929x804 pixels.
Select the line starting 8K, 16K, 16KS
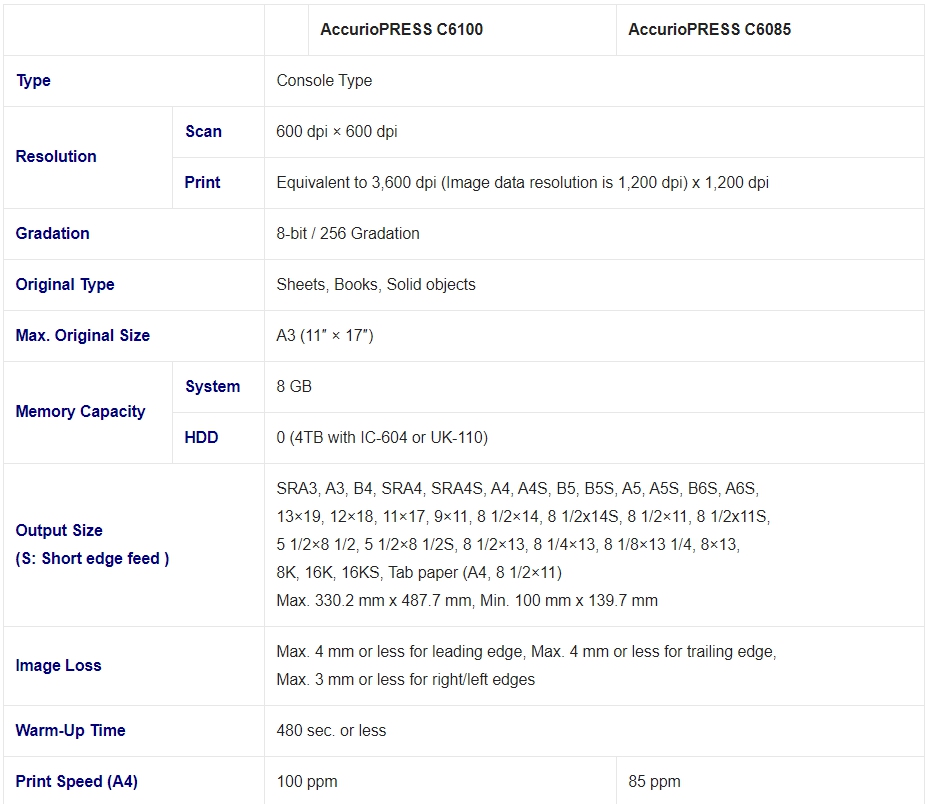point(419,572)
